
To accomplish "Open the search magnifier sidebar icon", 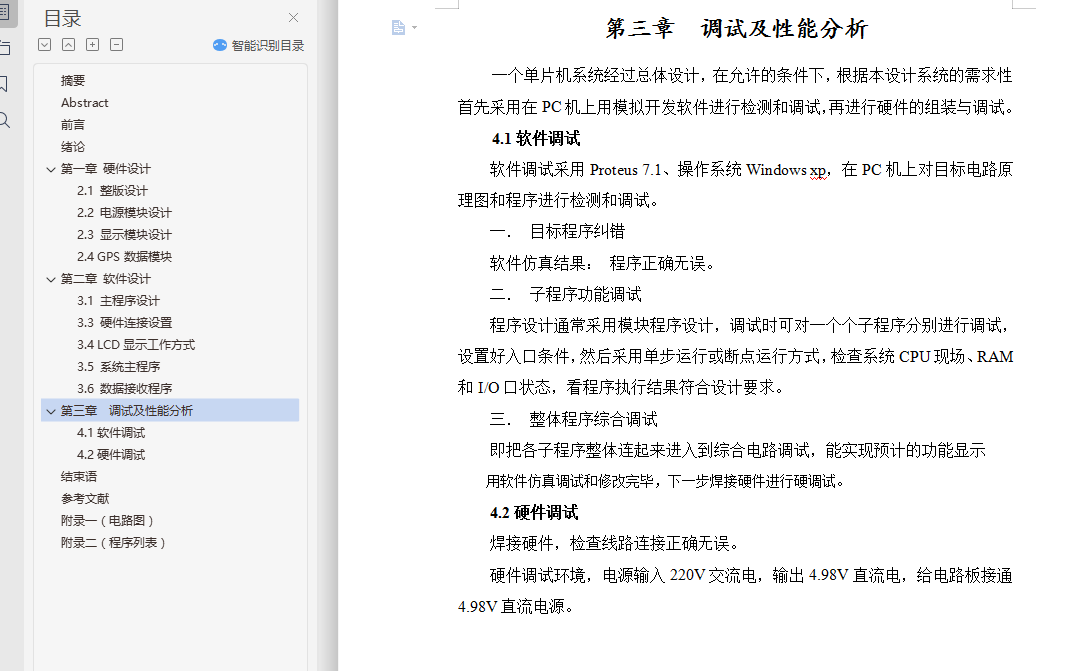I will tap(4, 120).
